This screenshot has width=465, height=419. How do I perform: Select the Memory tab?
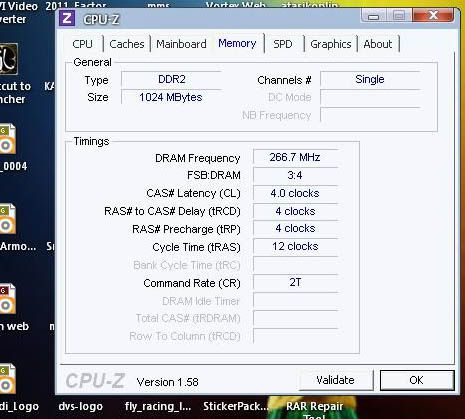tap(237, 43)
